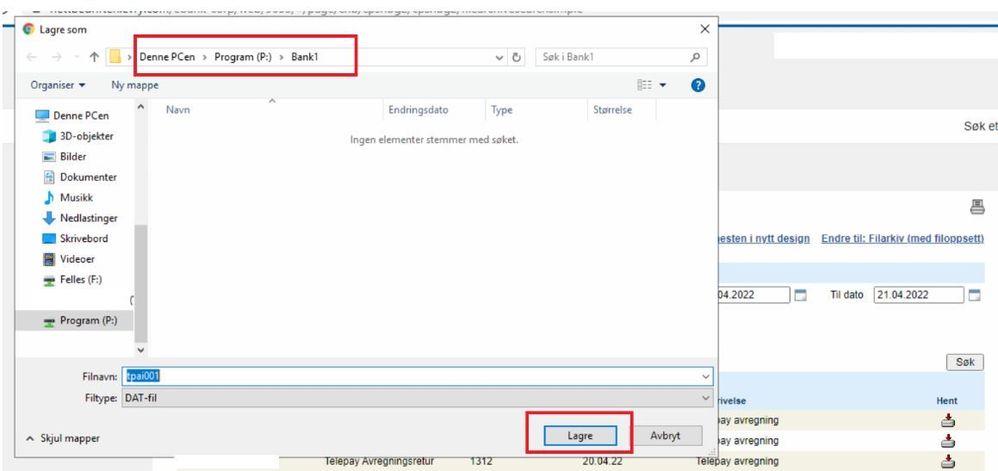The width and height of the screenshot is (998, 471).
Task: Click the nytt design link
Action: tap(764, 239)
